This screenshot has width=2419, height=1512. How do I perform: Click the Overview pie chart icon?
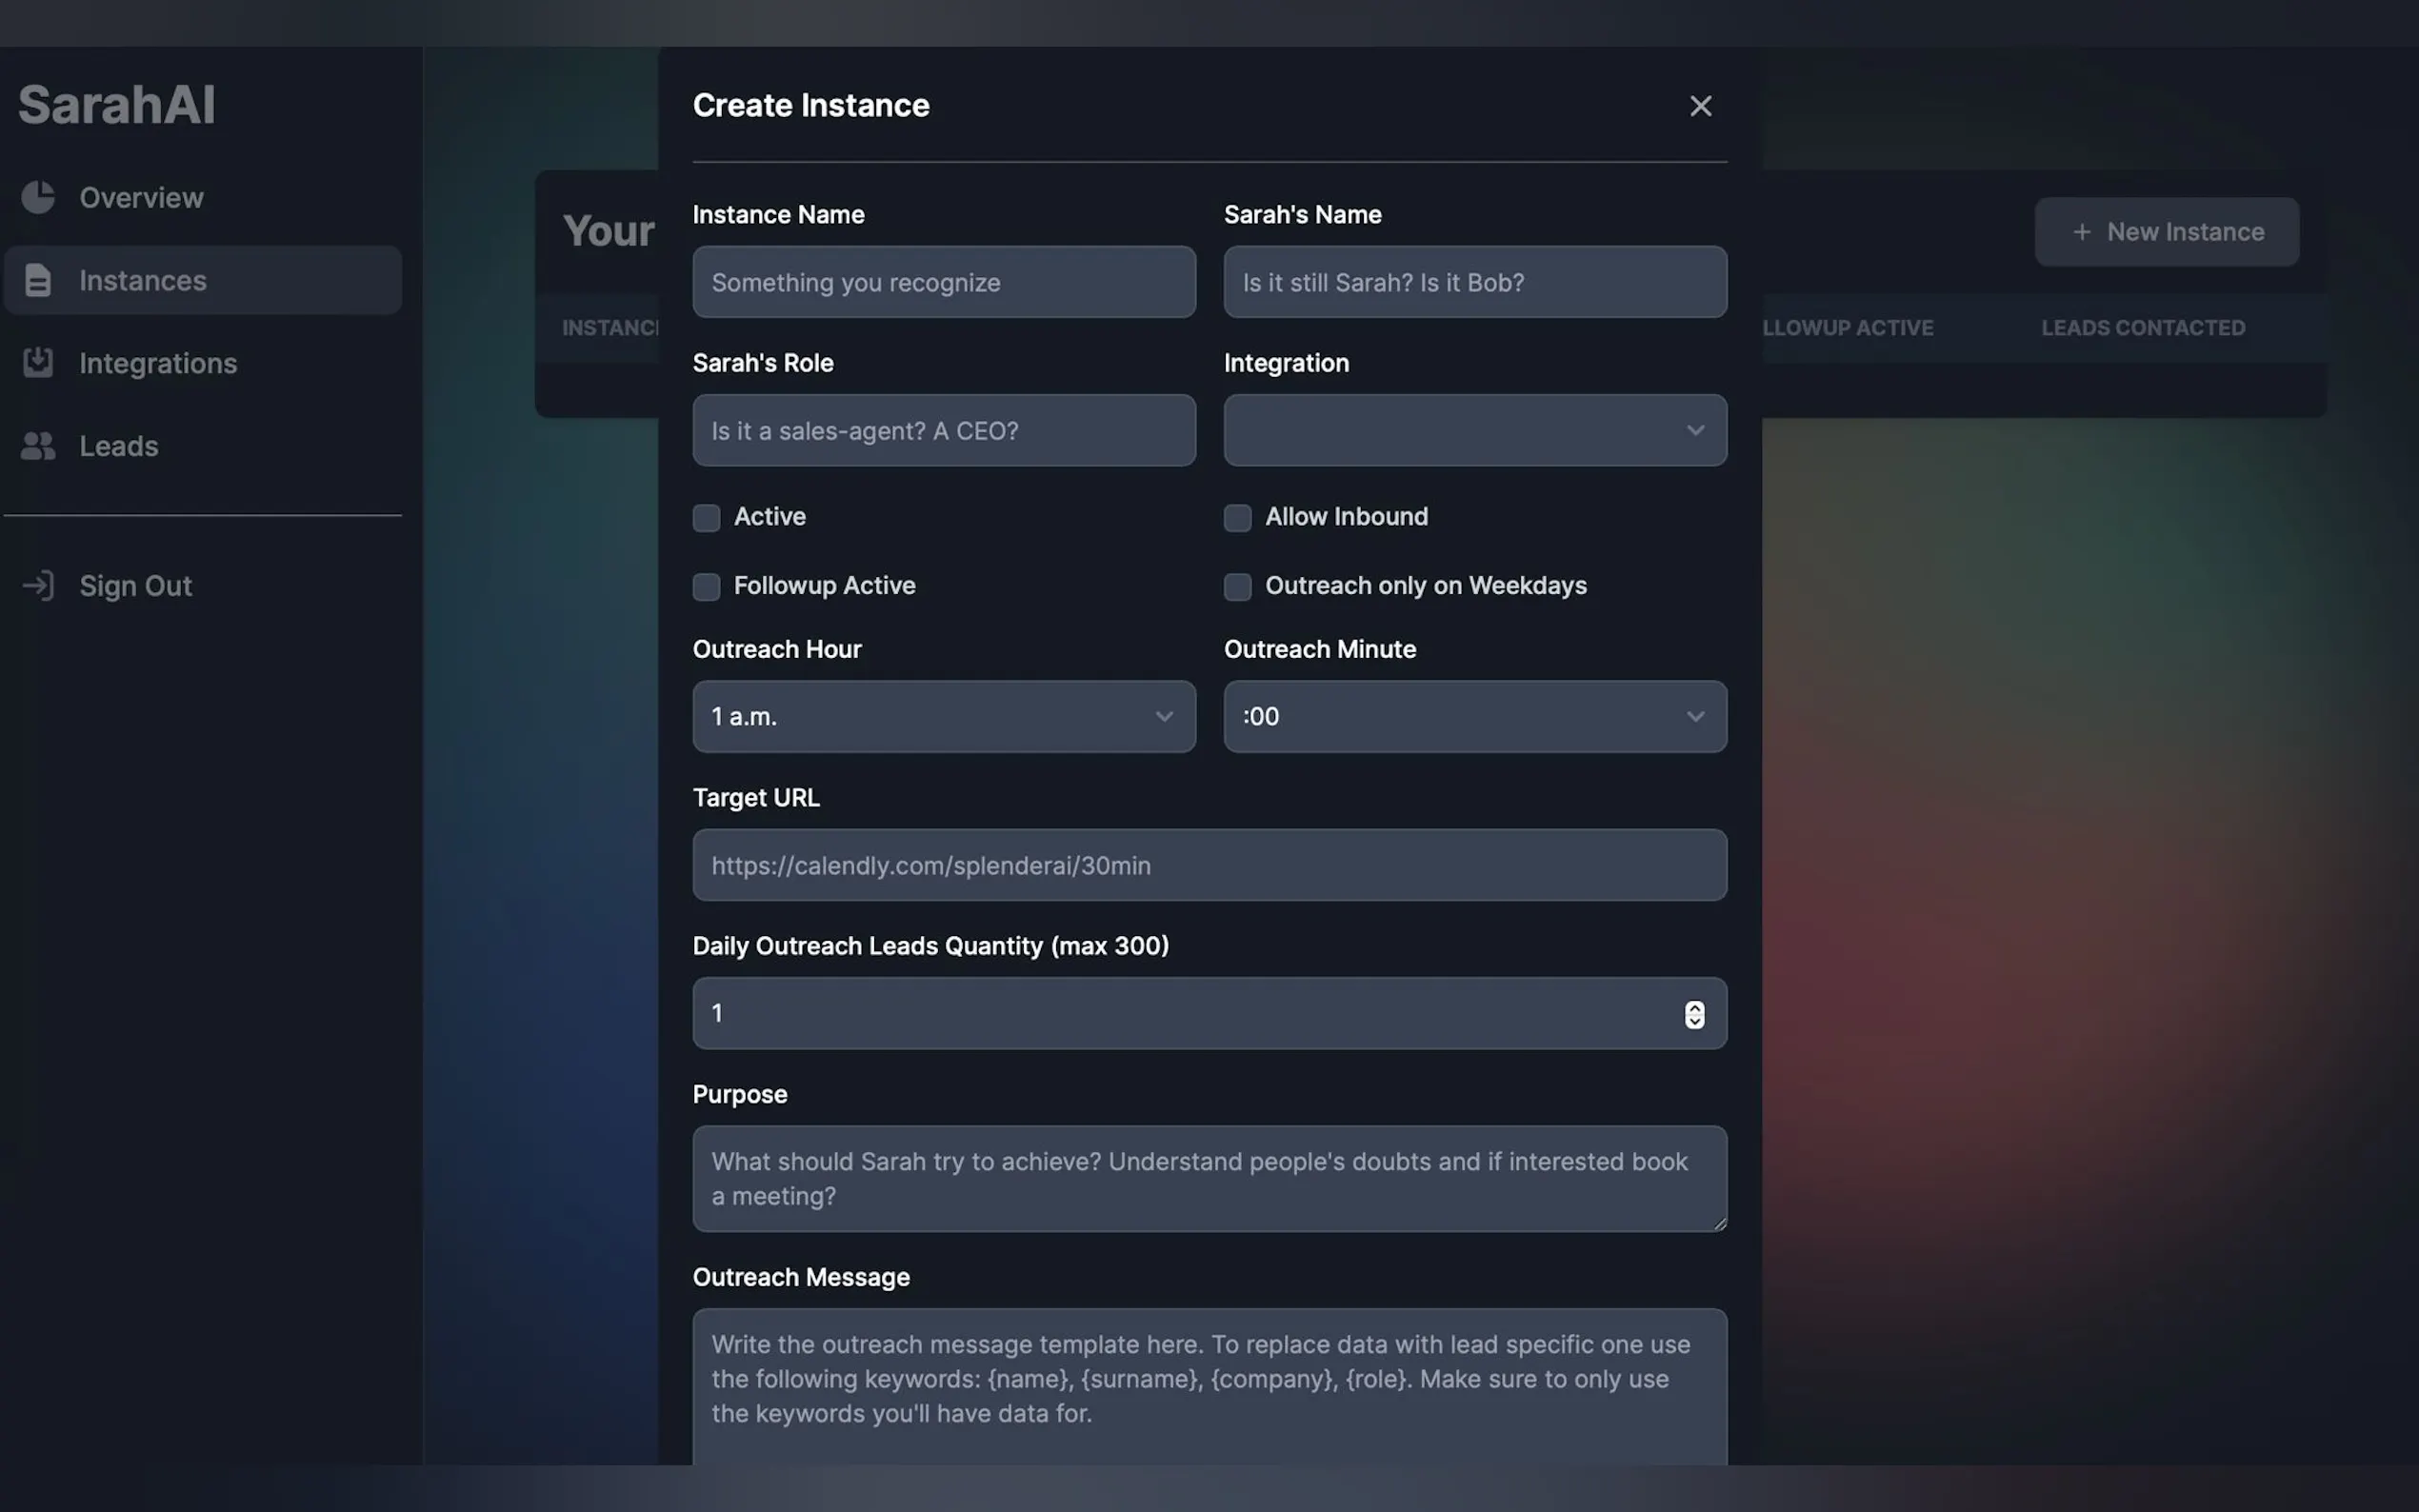38,197
